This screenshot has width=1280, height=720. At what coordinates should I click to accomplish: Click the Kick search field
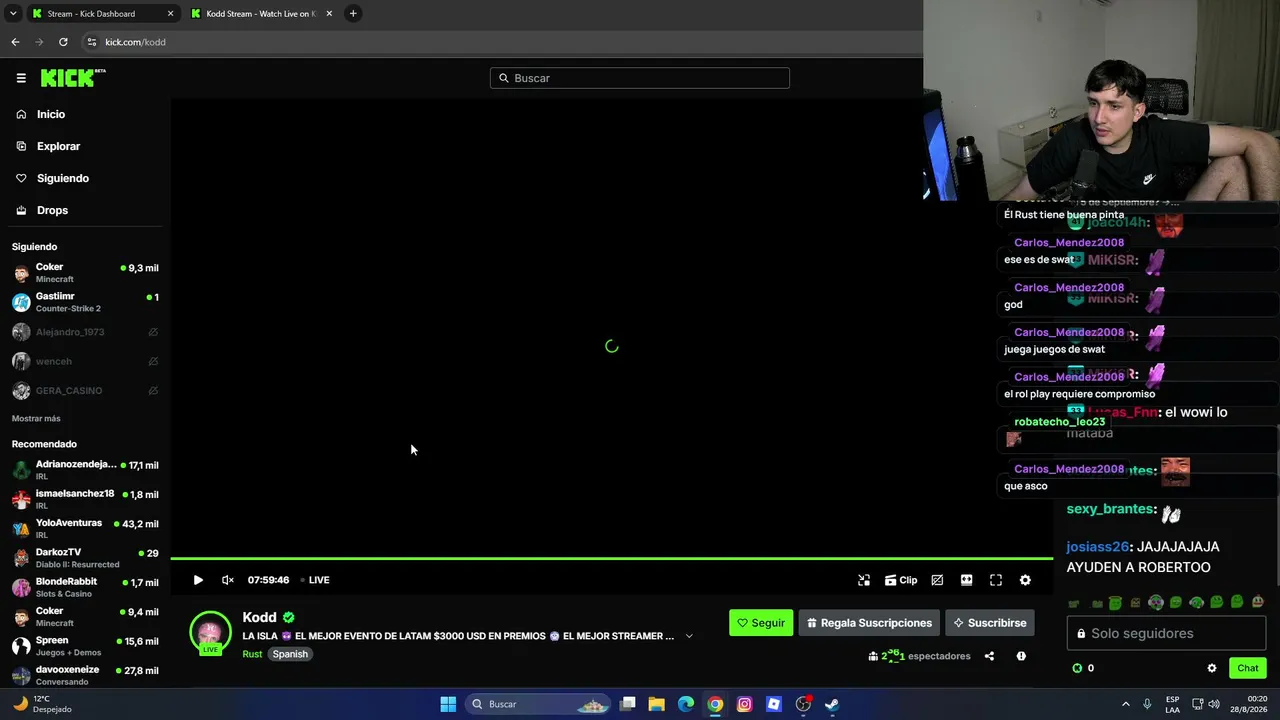[x=640, y=78]
